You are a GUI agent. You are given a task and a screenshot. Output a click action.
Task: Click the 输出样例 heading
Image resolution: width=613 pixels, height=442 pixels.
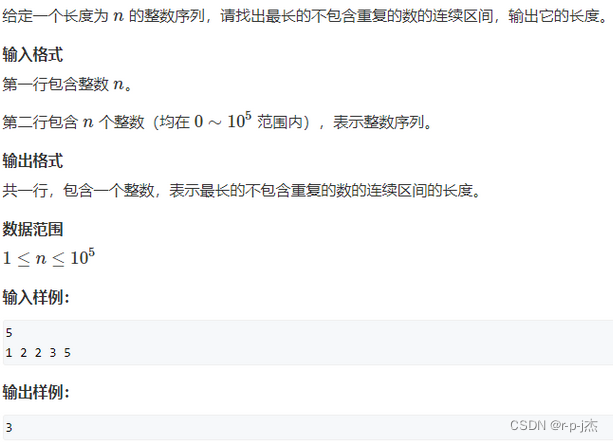point(36,392)
